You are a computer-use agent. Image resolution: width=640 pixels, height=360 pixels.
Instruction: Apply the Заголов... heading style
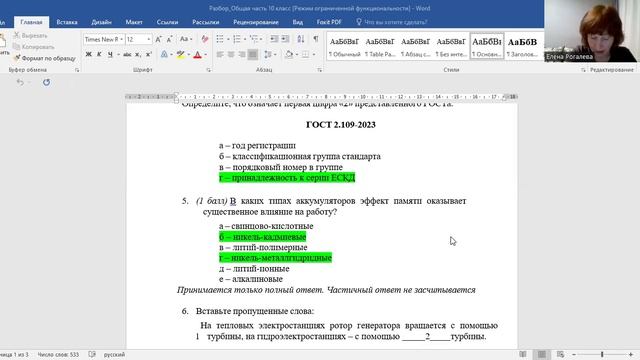coord(522,47)
